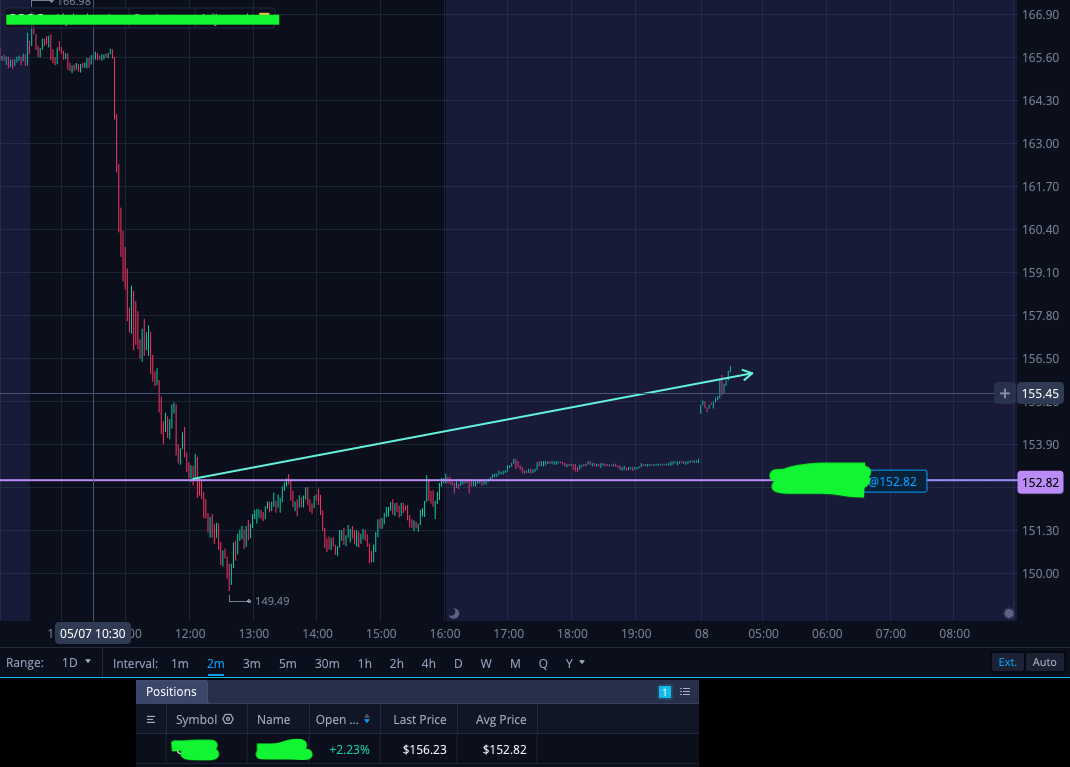Click the sort arrows on the Open column

(366, 719)
